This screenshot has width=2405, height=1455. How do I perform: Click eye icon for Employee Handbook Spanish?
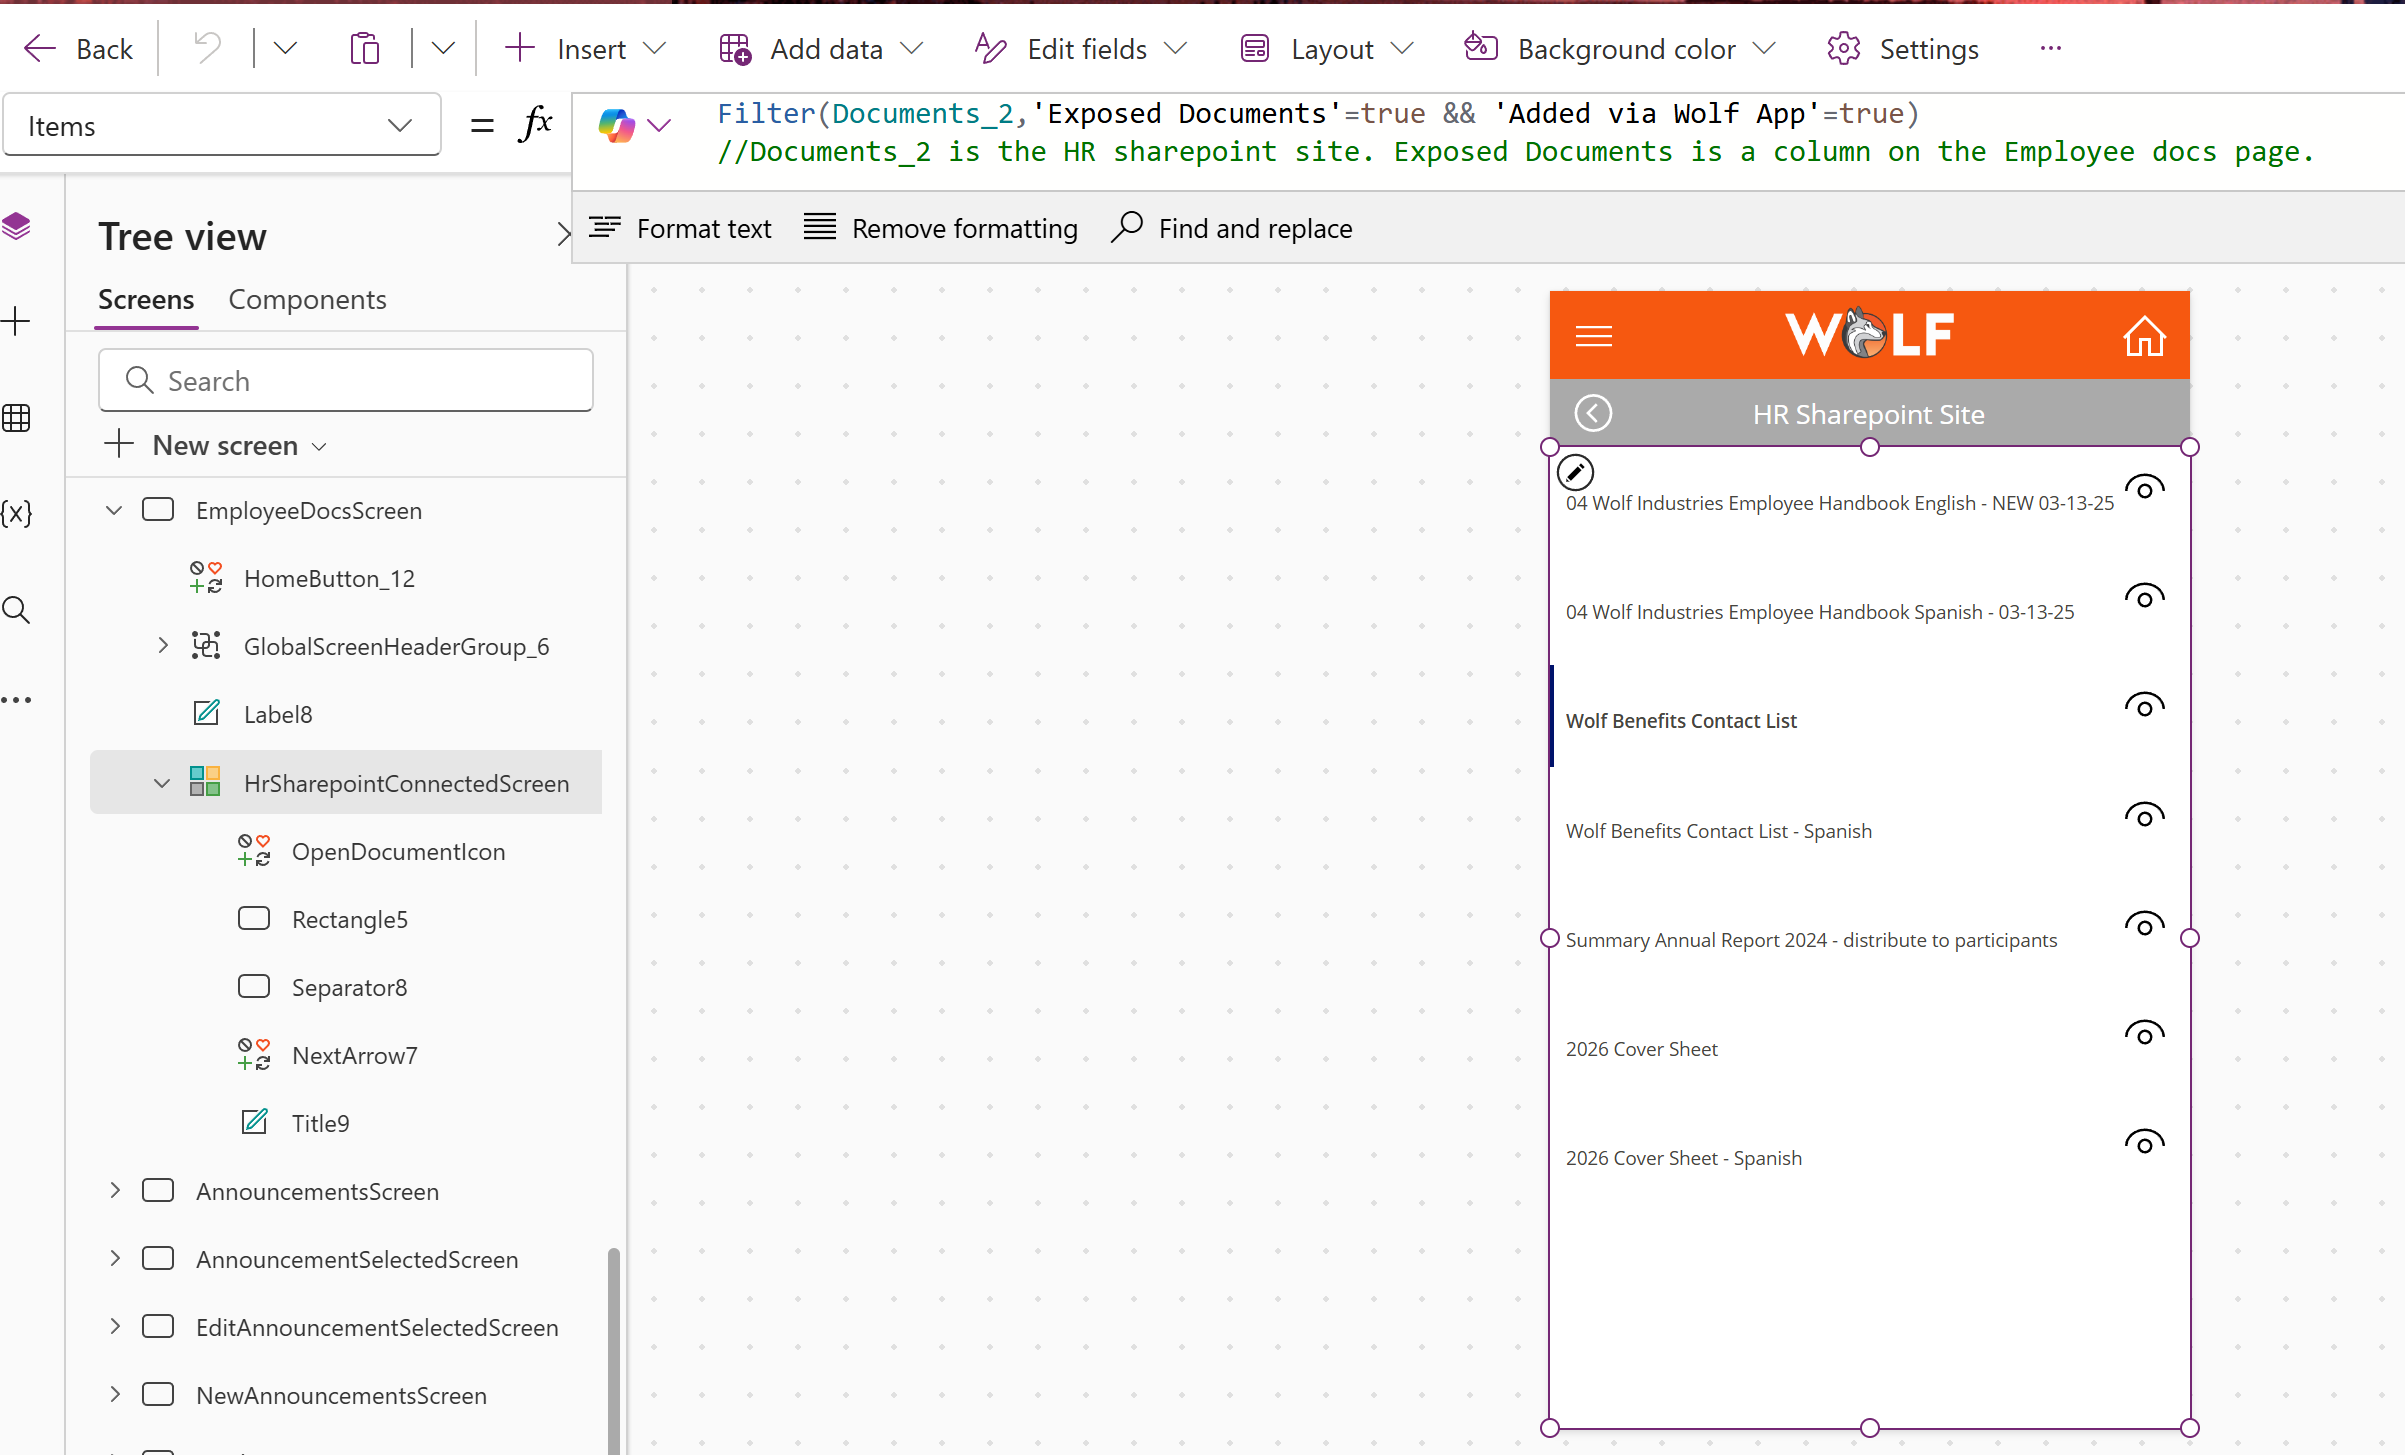coord(2144,597)
